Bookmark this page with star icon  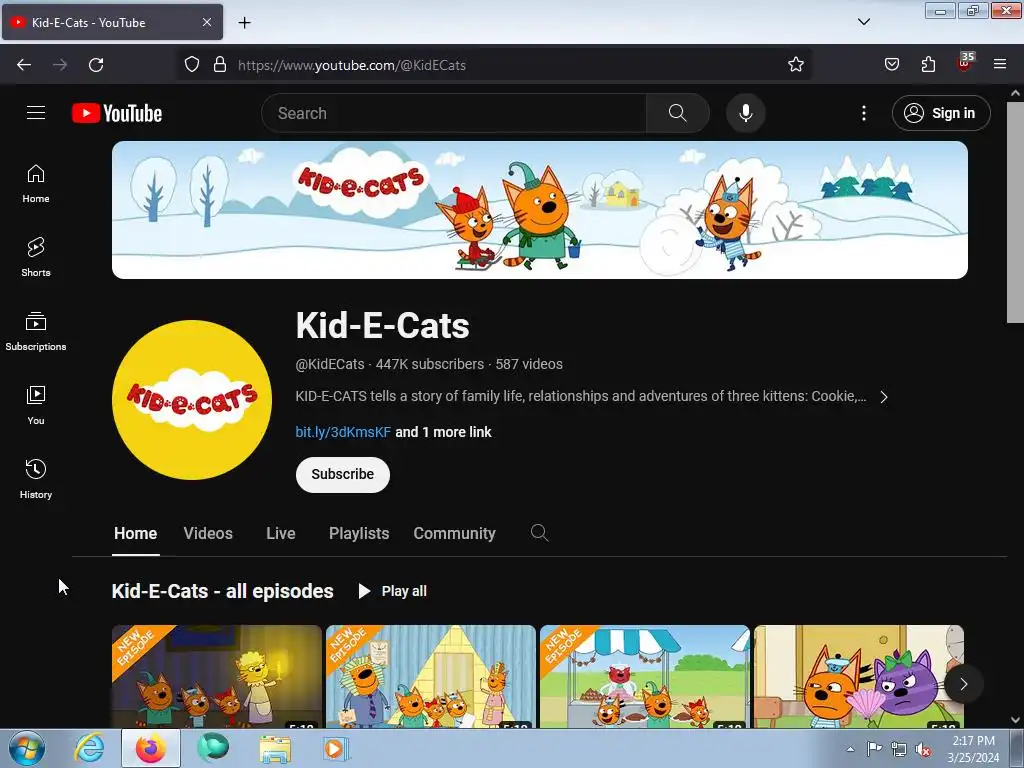[795, 65]
